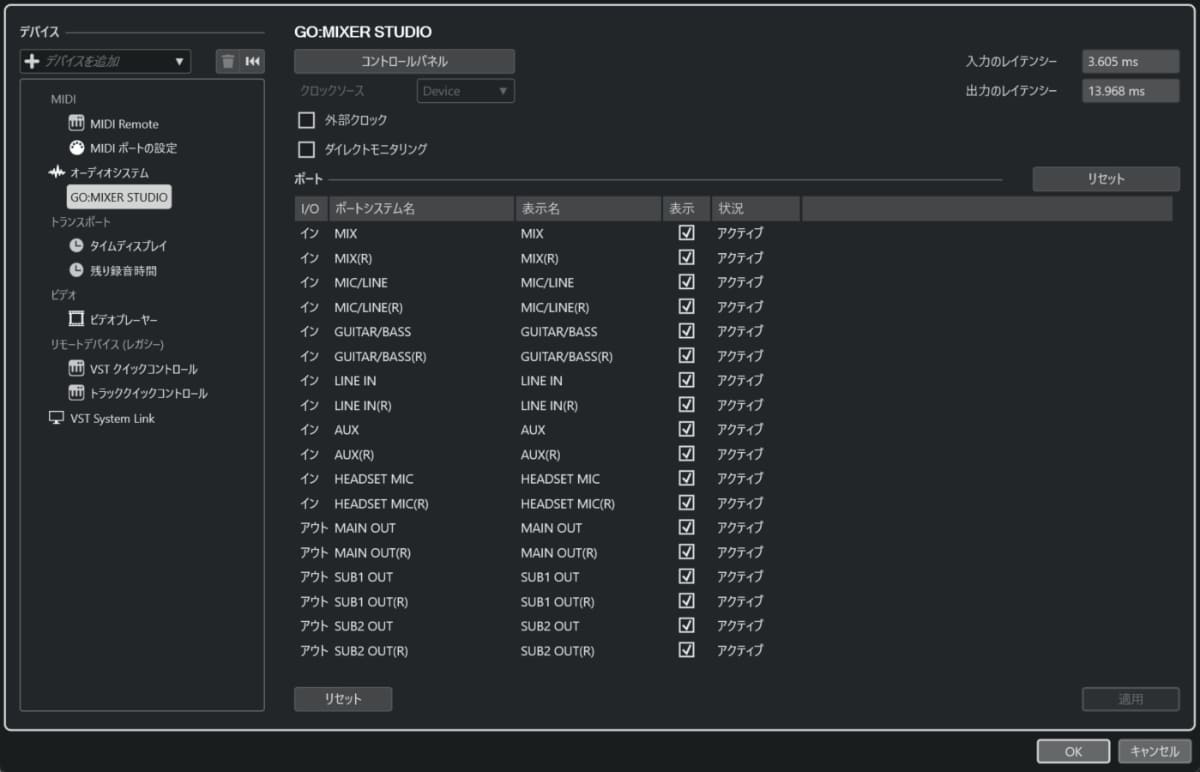Click the HEADSET MIC(R) display name cell

click(568, 503)
